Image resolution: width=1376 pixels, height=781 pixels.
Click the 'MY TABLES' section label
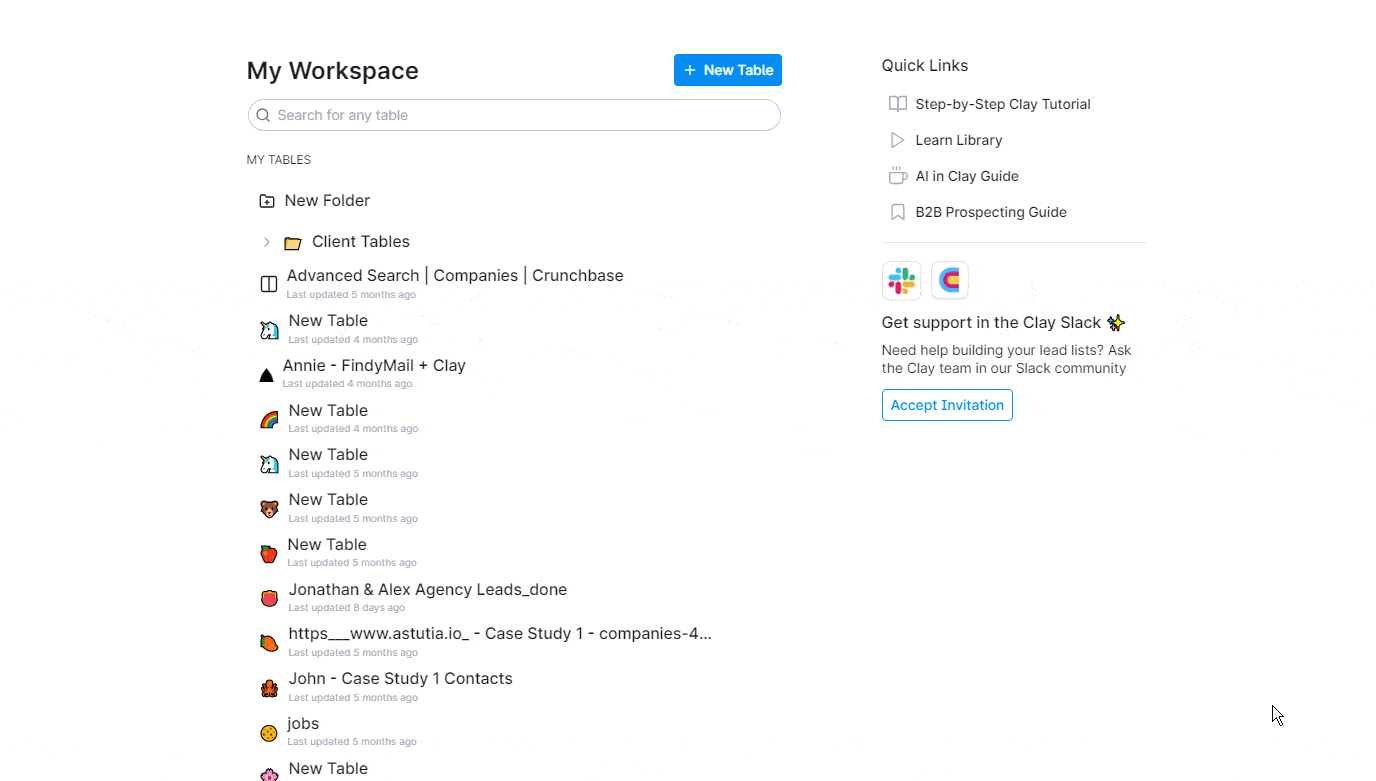[279, 160]
